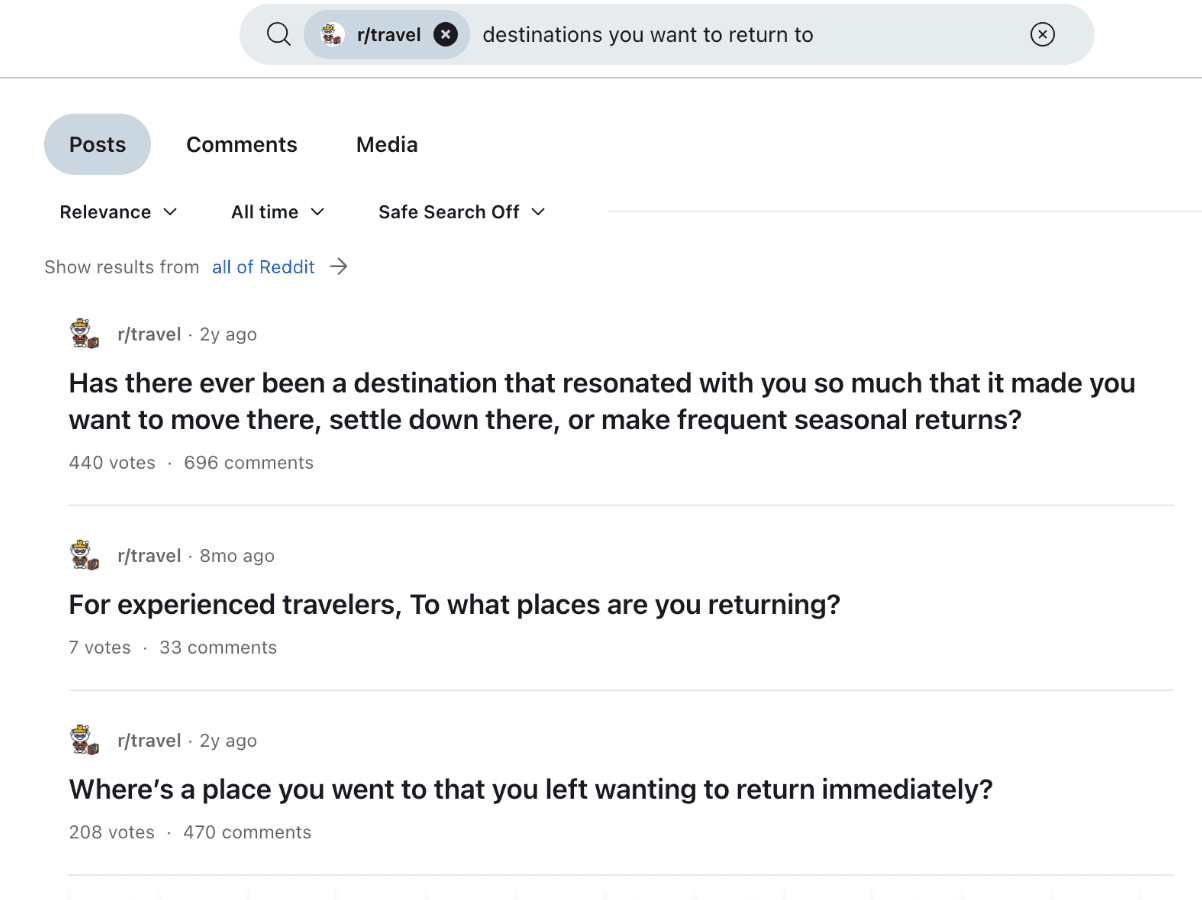Screen dimensions: 1202x900
Task: Keep Posts tab selected by clicking it
Action: pos(97,144)
